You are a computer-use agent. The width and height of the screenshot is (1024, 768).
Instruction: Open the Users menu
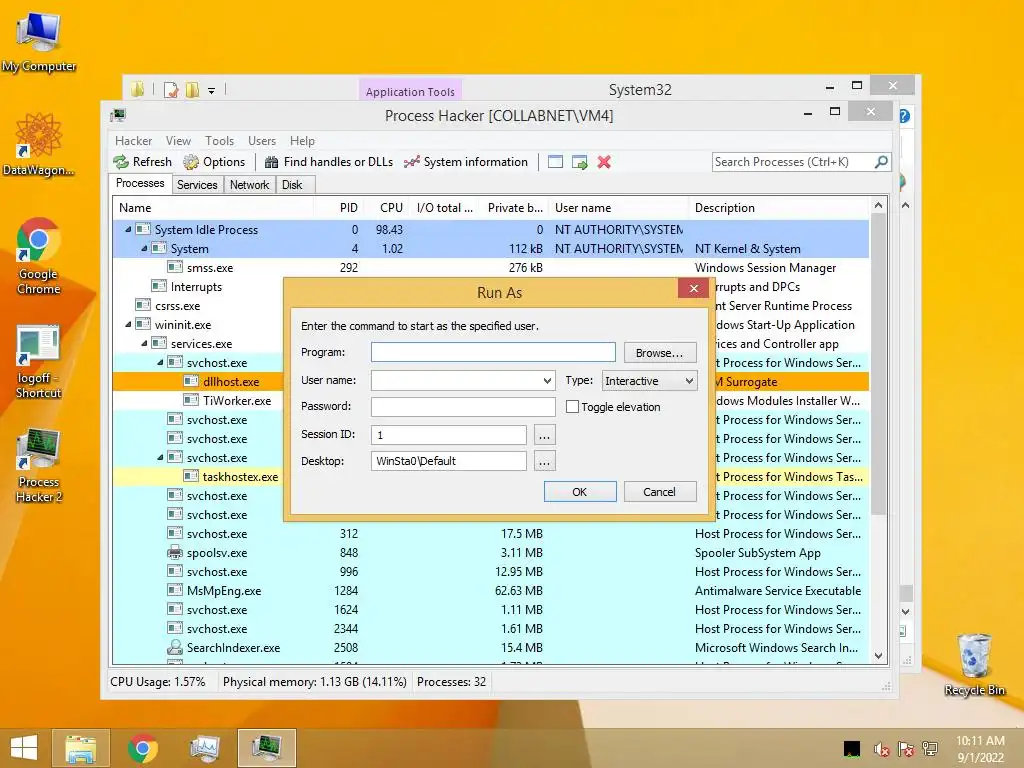(262, 140)
